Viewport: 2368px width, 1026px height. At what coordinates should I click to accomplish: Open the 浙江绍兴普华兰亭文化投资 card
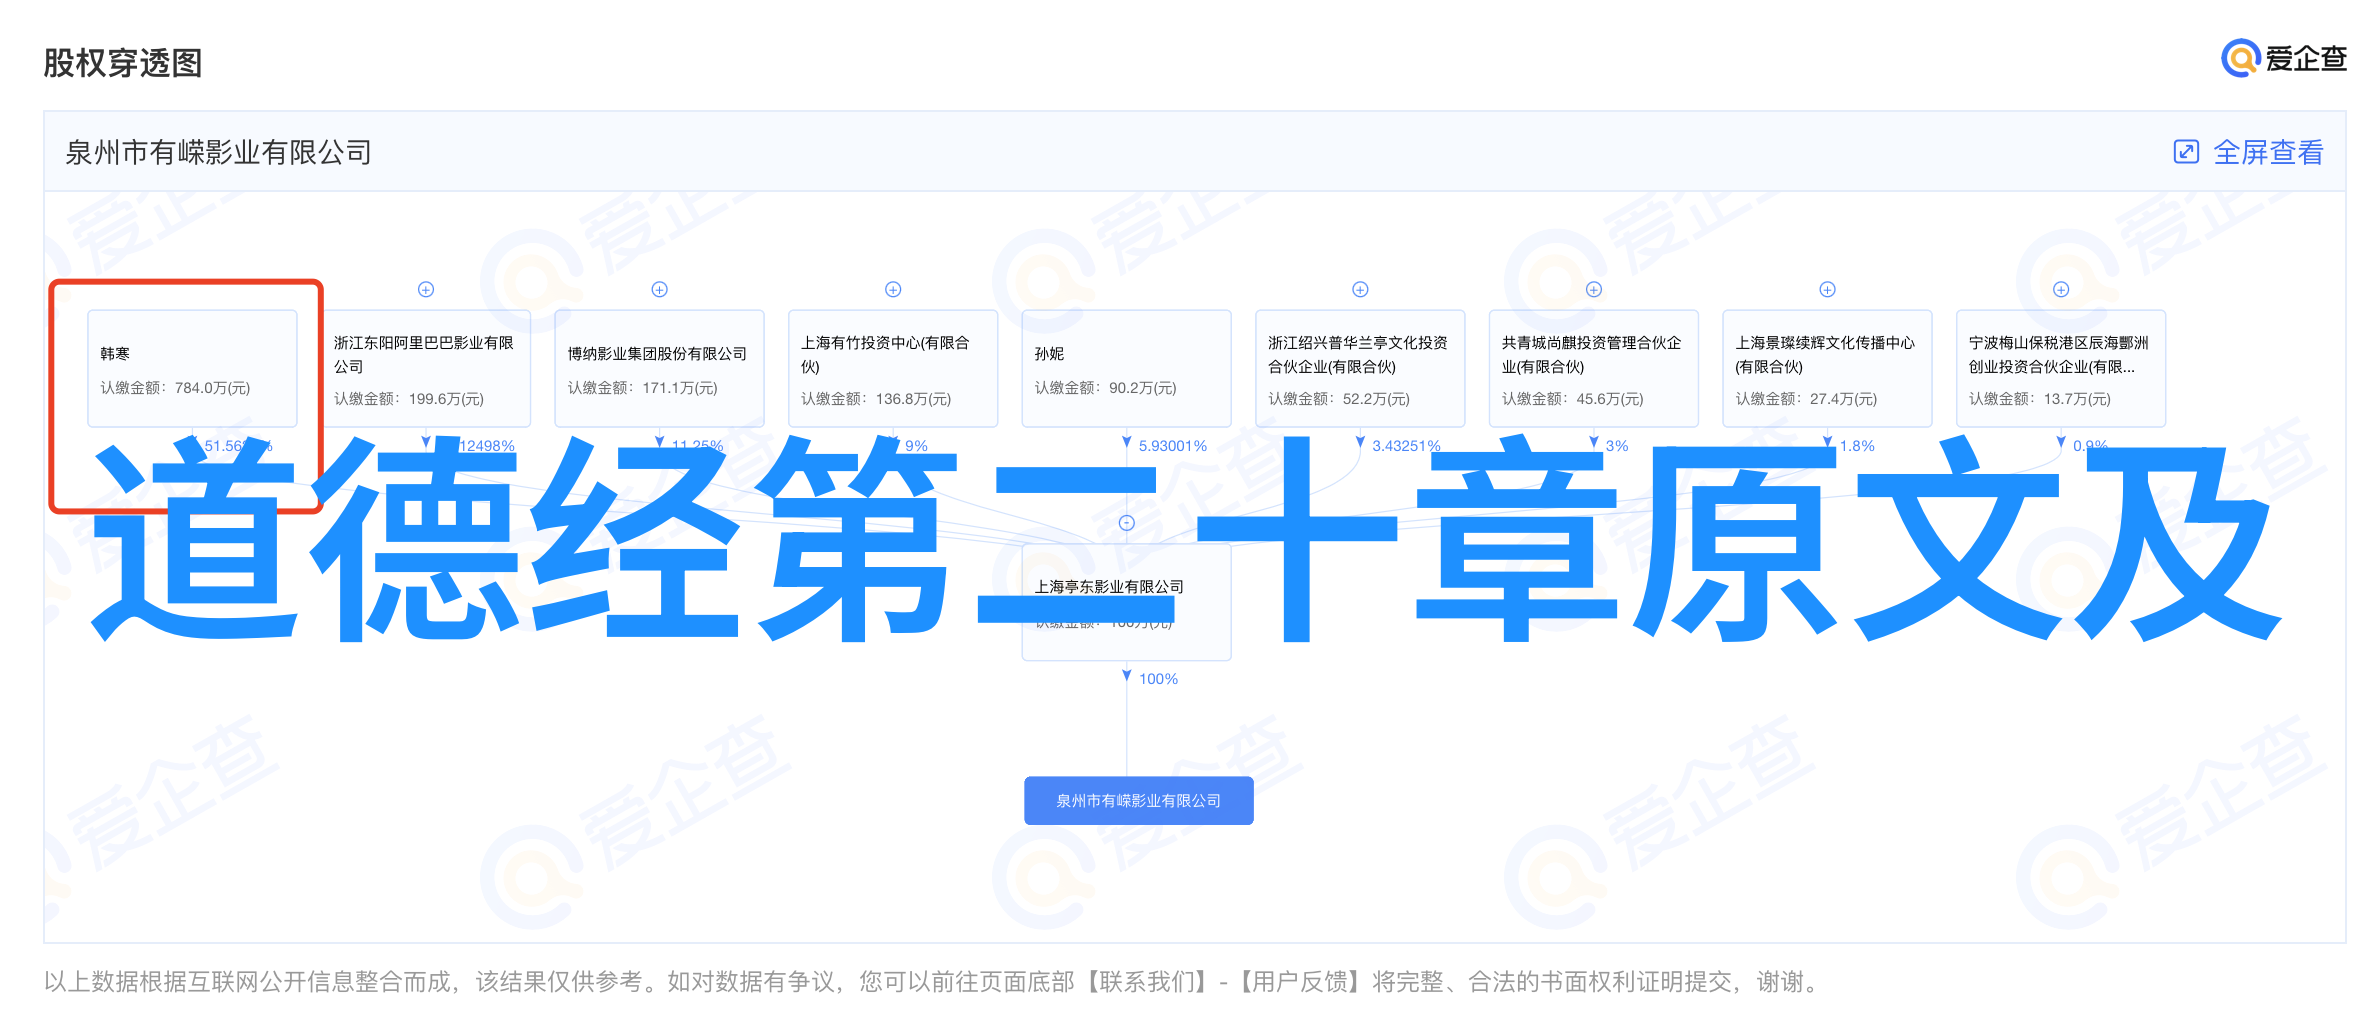tap(1360, 368)
